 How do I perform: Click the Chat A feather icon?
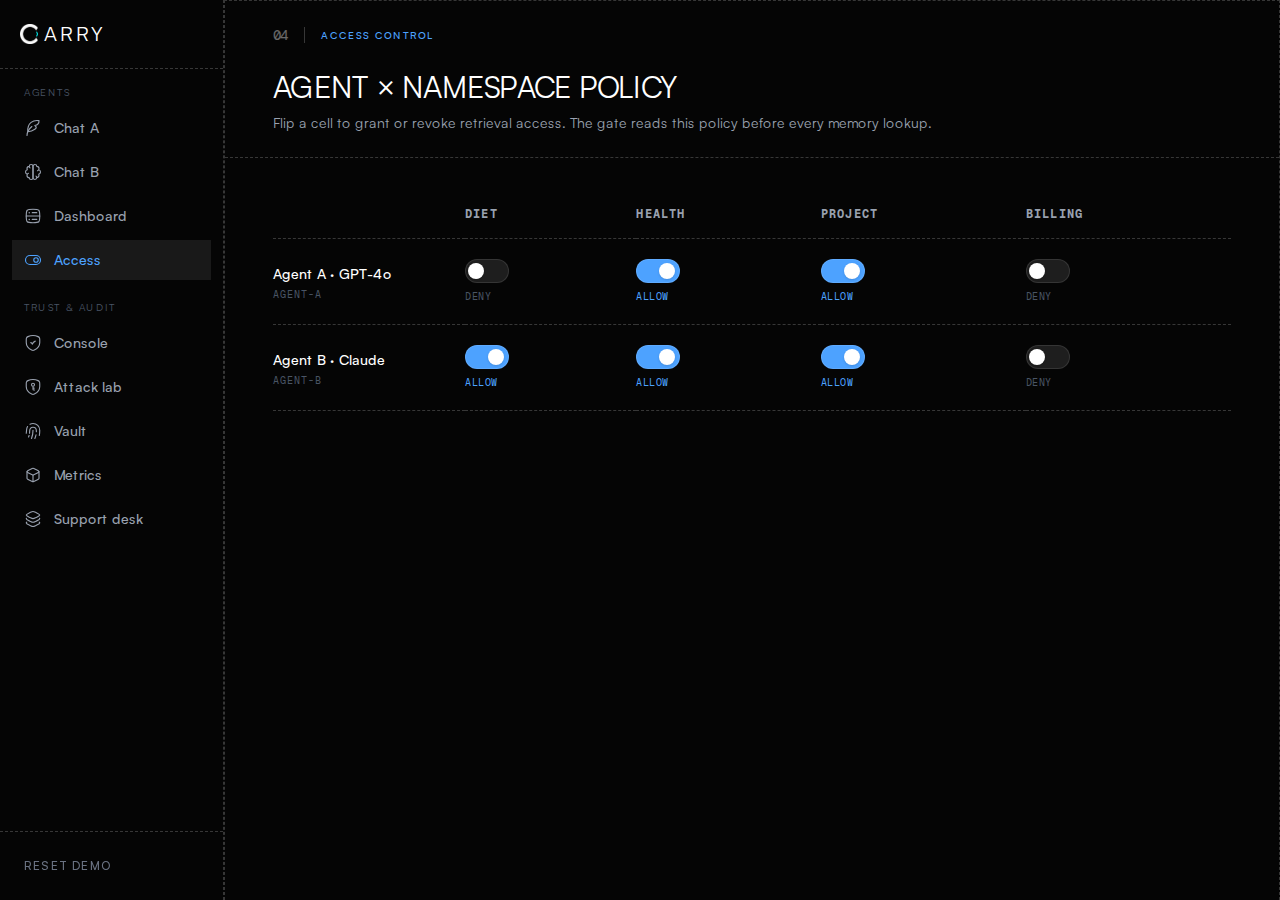[33, 128]
